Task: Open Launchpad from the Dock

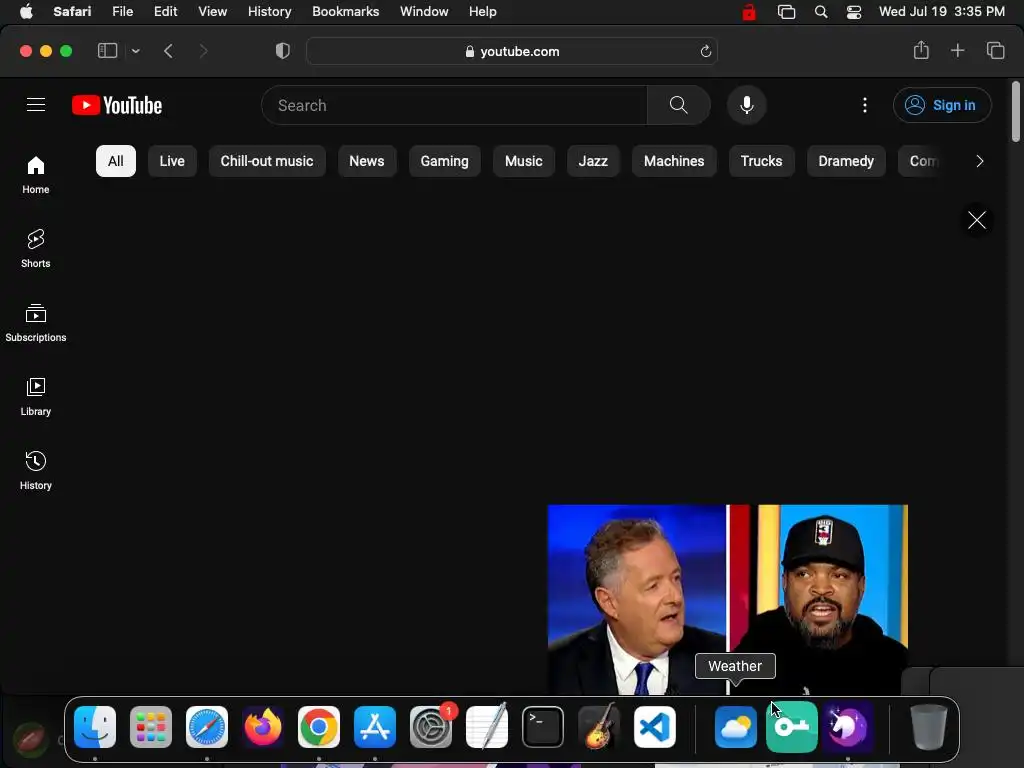Action: coord(151,727)
